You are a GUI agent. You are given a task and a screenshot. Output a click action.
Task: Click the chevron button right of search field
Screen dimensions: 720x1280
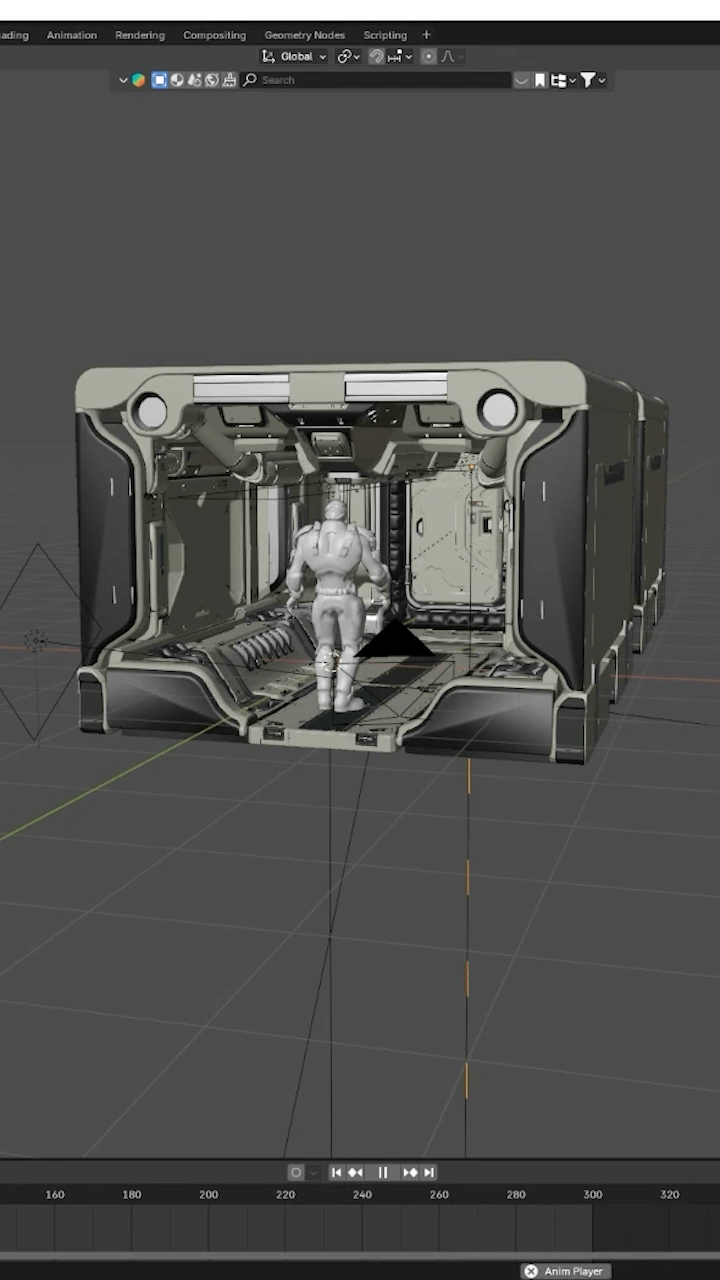click(x=521, y=80)
